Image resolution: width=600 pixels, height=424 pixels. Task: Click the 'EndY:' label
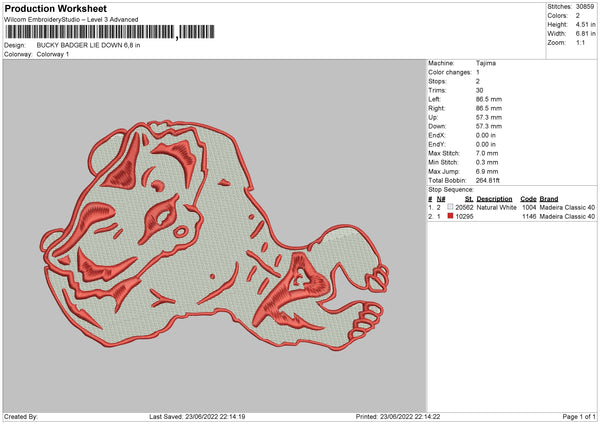437,145
